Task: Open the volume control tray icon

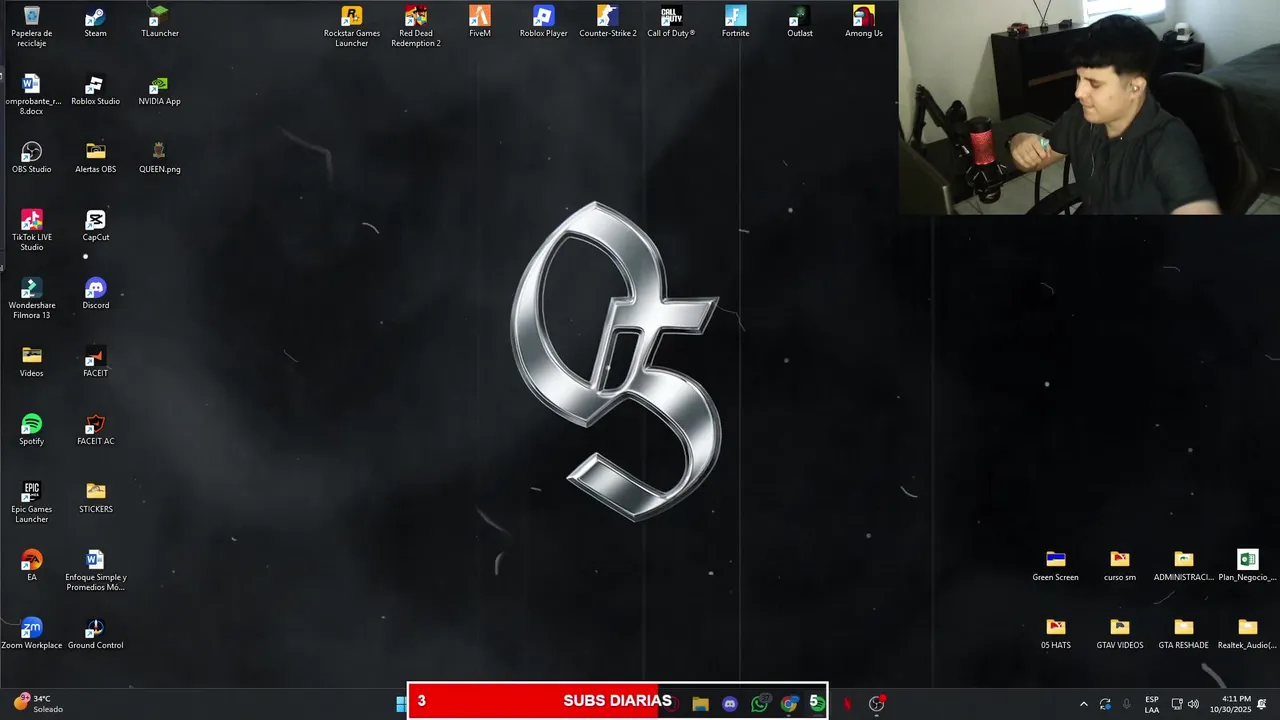Action: 1193,704
